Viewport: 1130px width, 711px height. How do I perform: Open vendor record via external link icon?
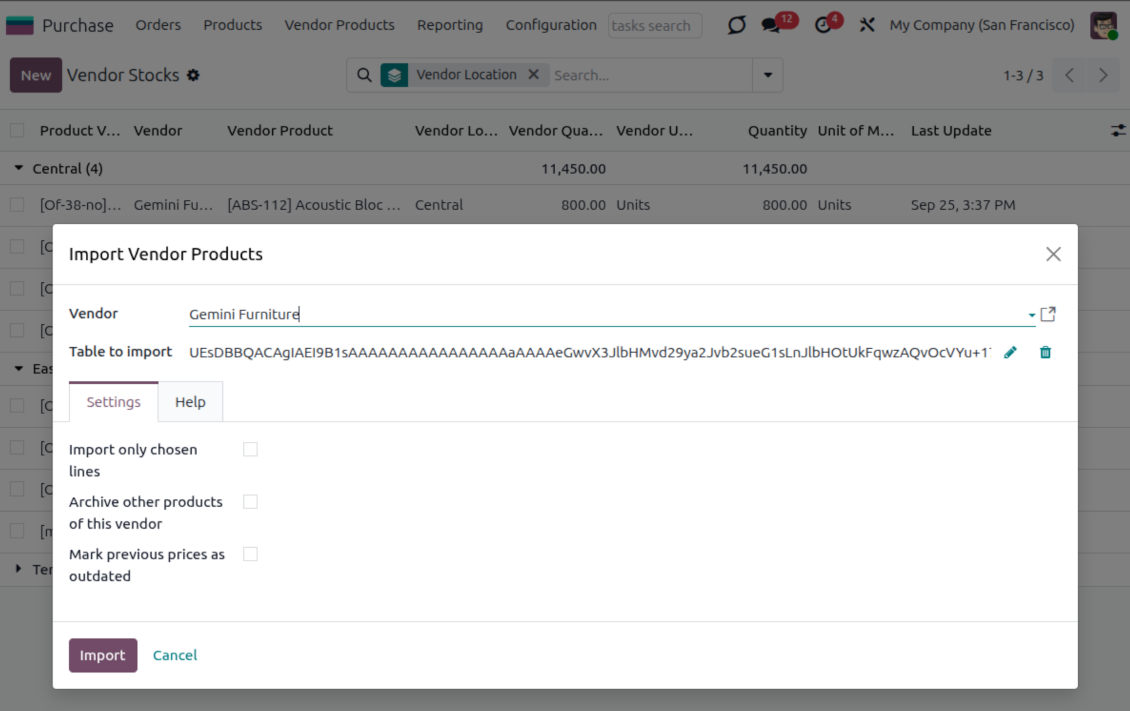(1048, 314)
